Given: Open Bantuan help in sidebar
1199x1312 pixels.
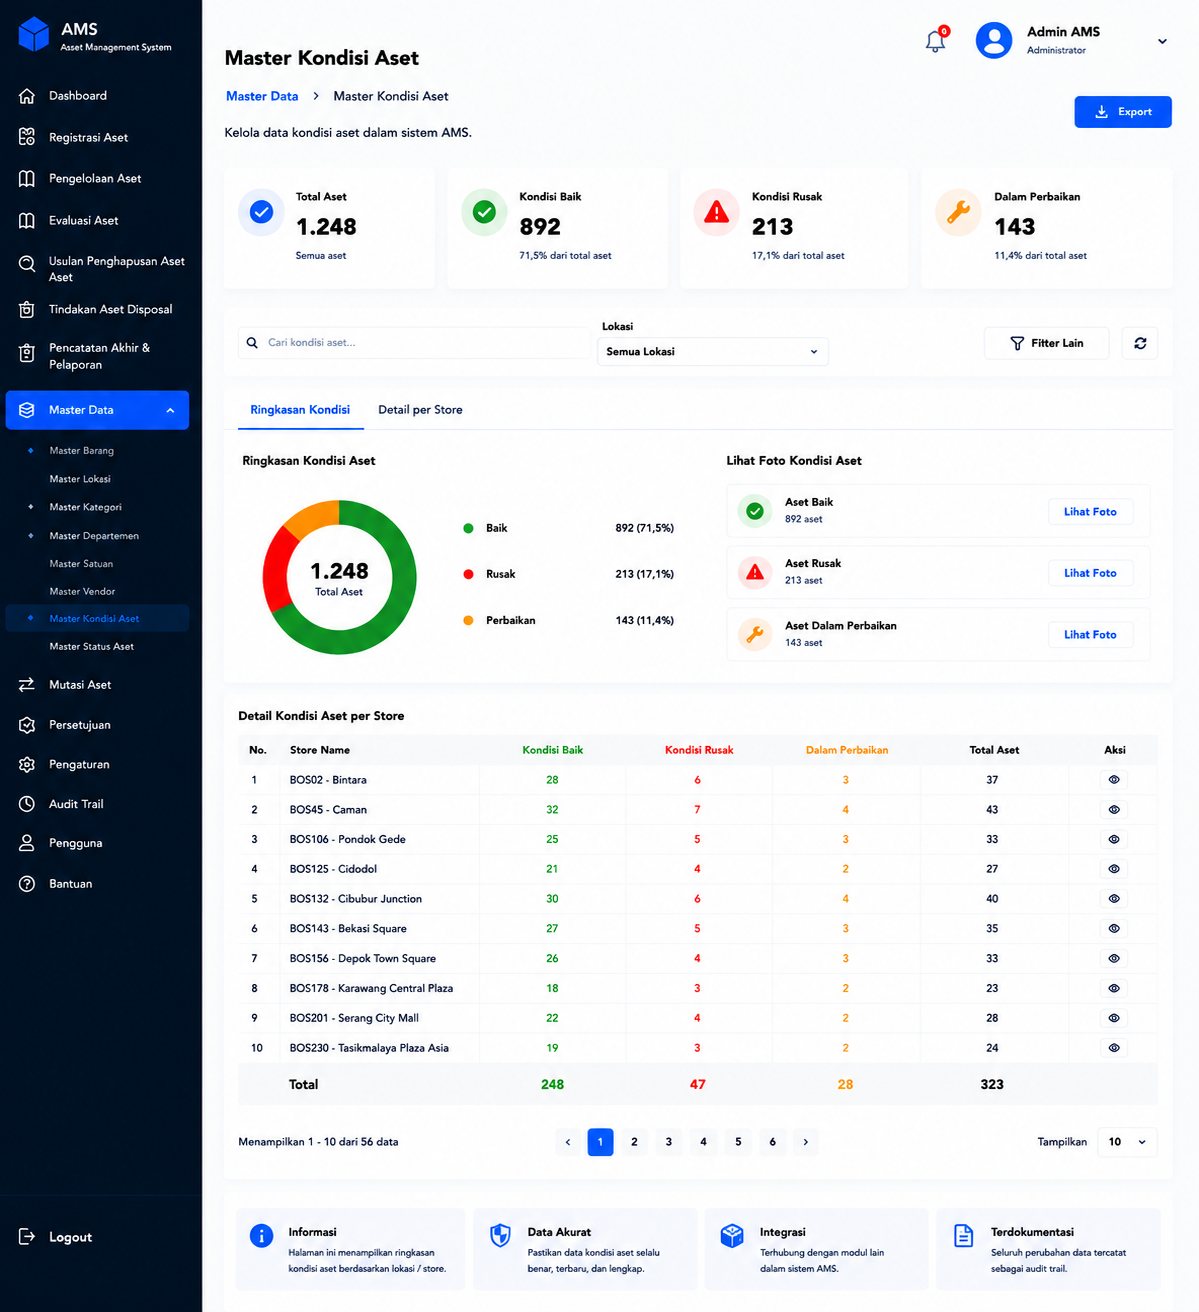Looking at the screenshot, I should [x=70, y=884].
